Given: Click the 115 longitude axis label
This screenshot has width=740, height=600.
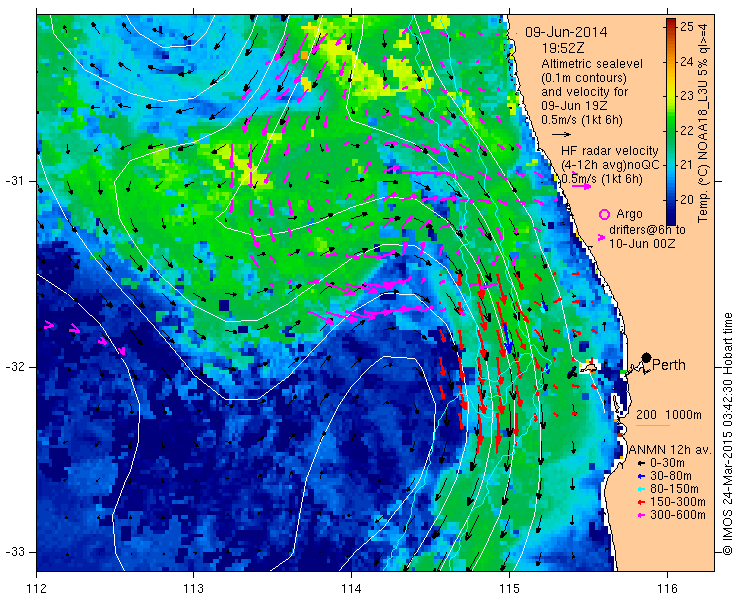Looking at the screenshot, I should (x=509, y=589).
